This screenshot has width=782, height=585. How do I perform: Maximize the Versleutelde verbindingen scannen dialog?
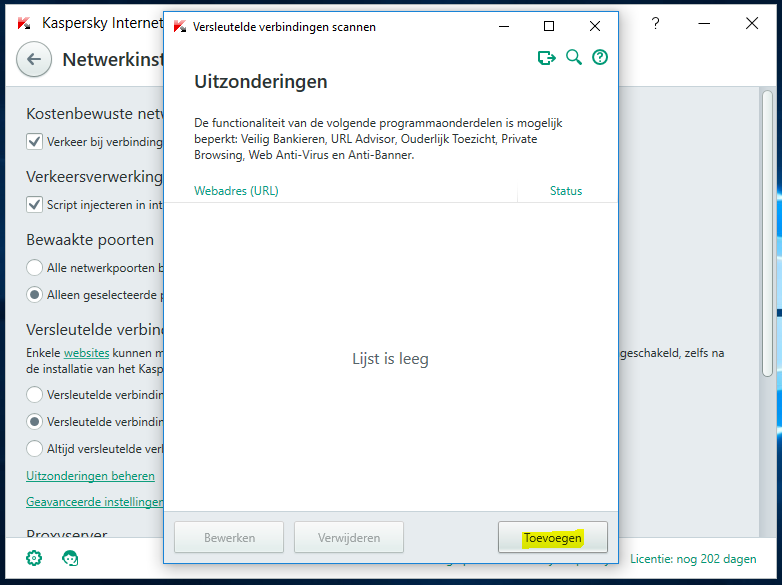click(549, 26)
